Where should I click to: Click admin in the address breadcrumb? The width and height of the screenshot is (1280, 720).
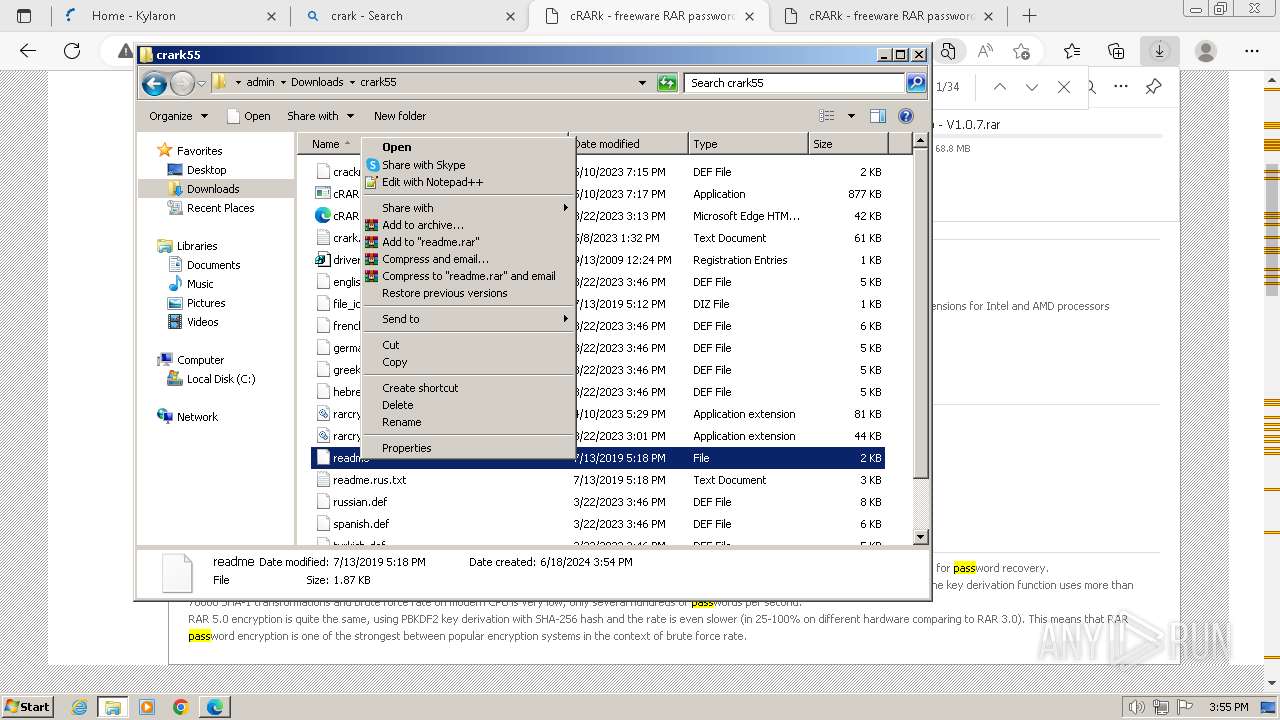pyautogui.click(x=260, y=83)
